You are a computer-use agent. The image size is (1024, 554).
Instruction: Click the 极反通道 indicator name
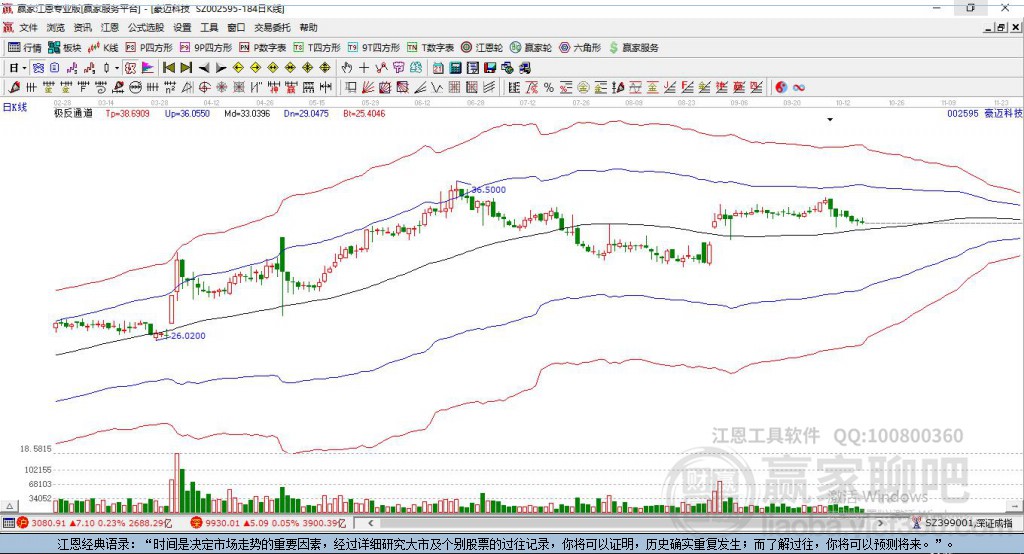(x=73, y=113)
